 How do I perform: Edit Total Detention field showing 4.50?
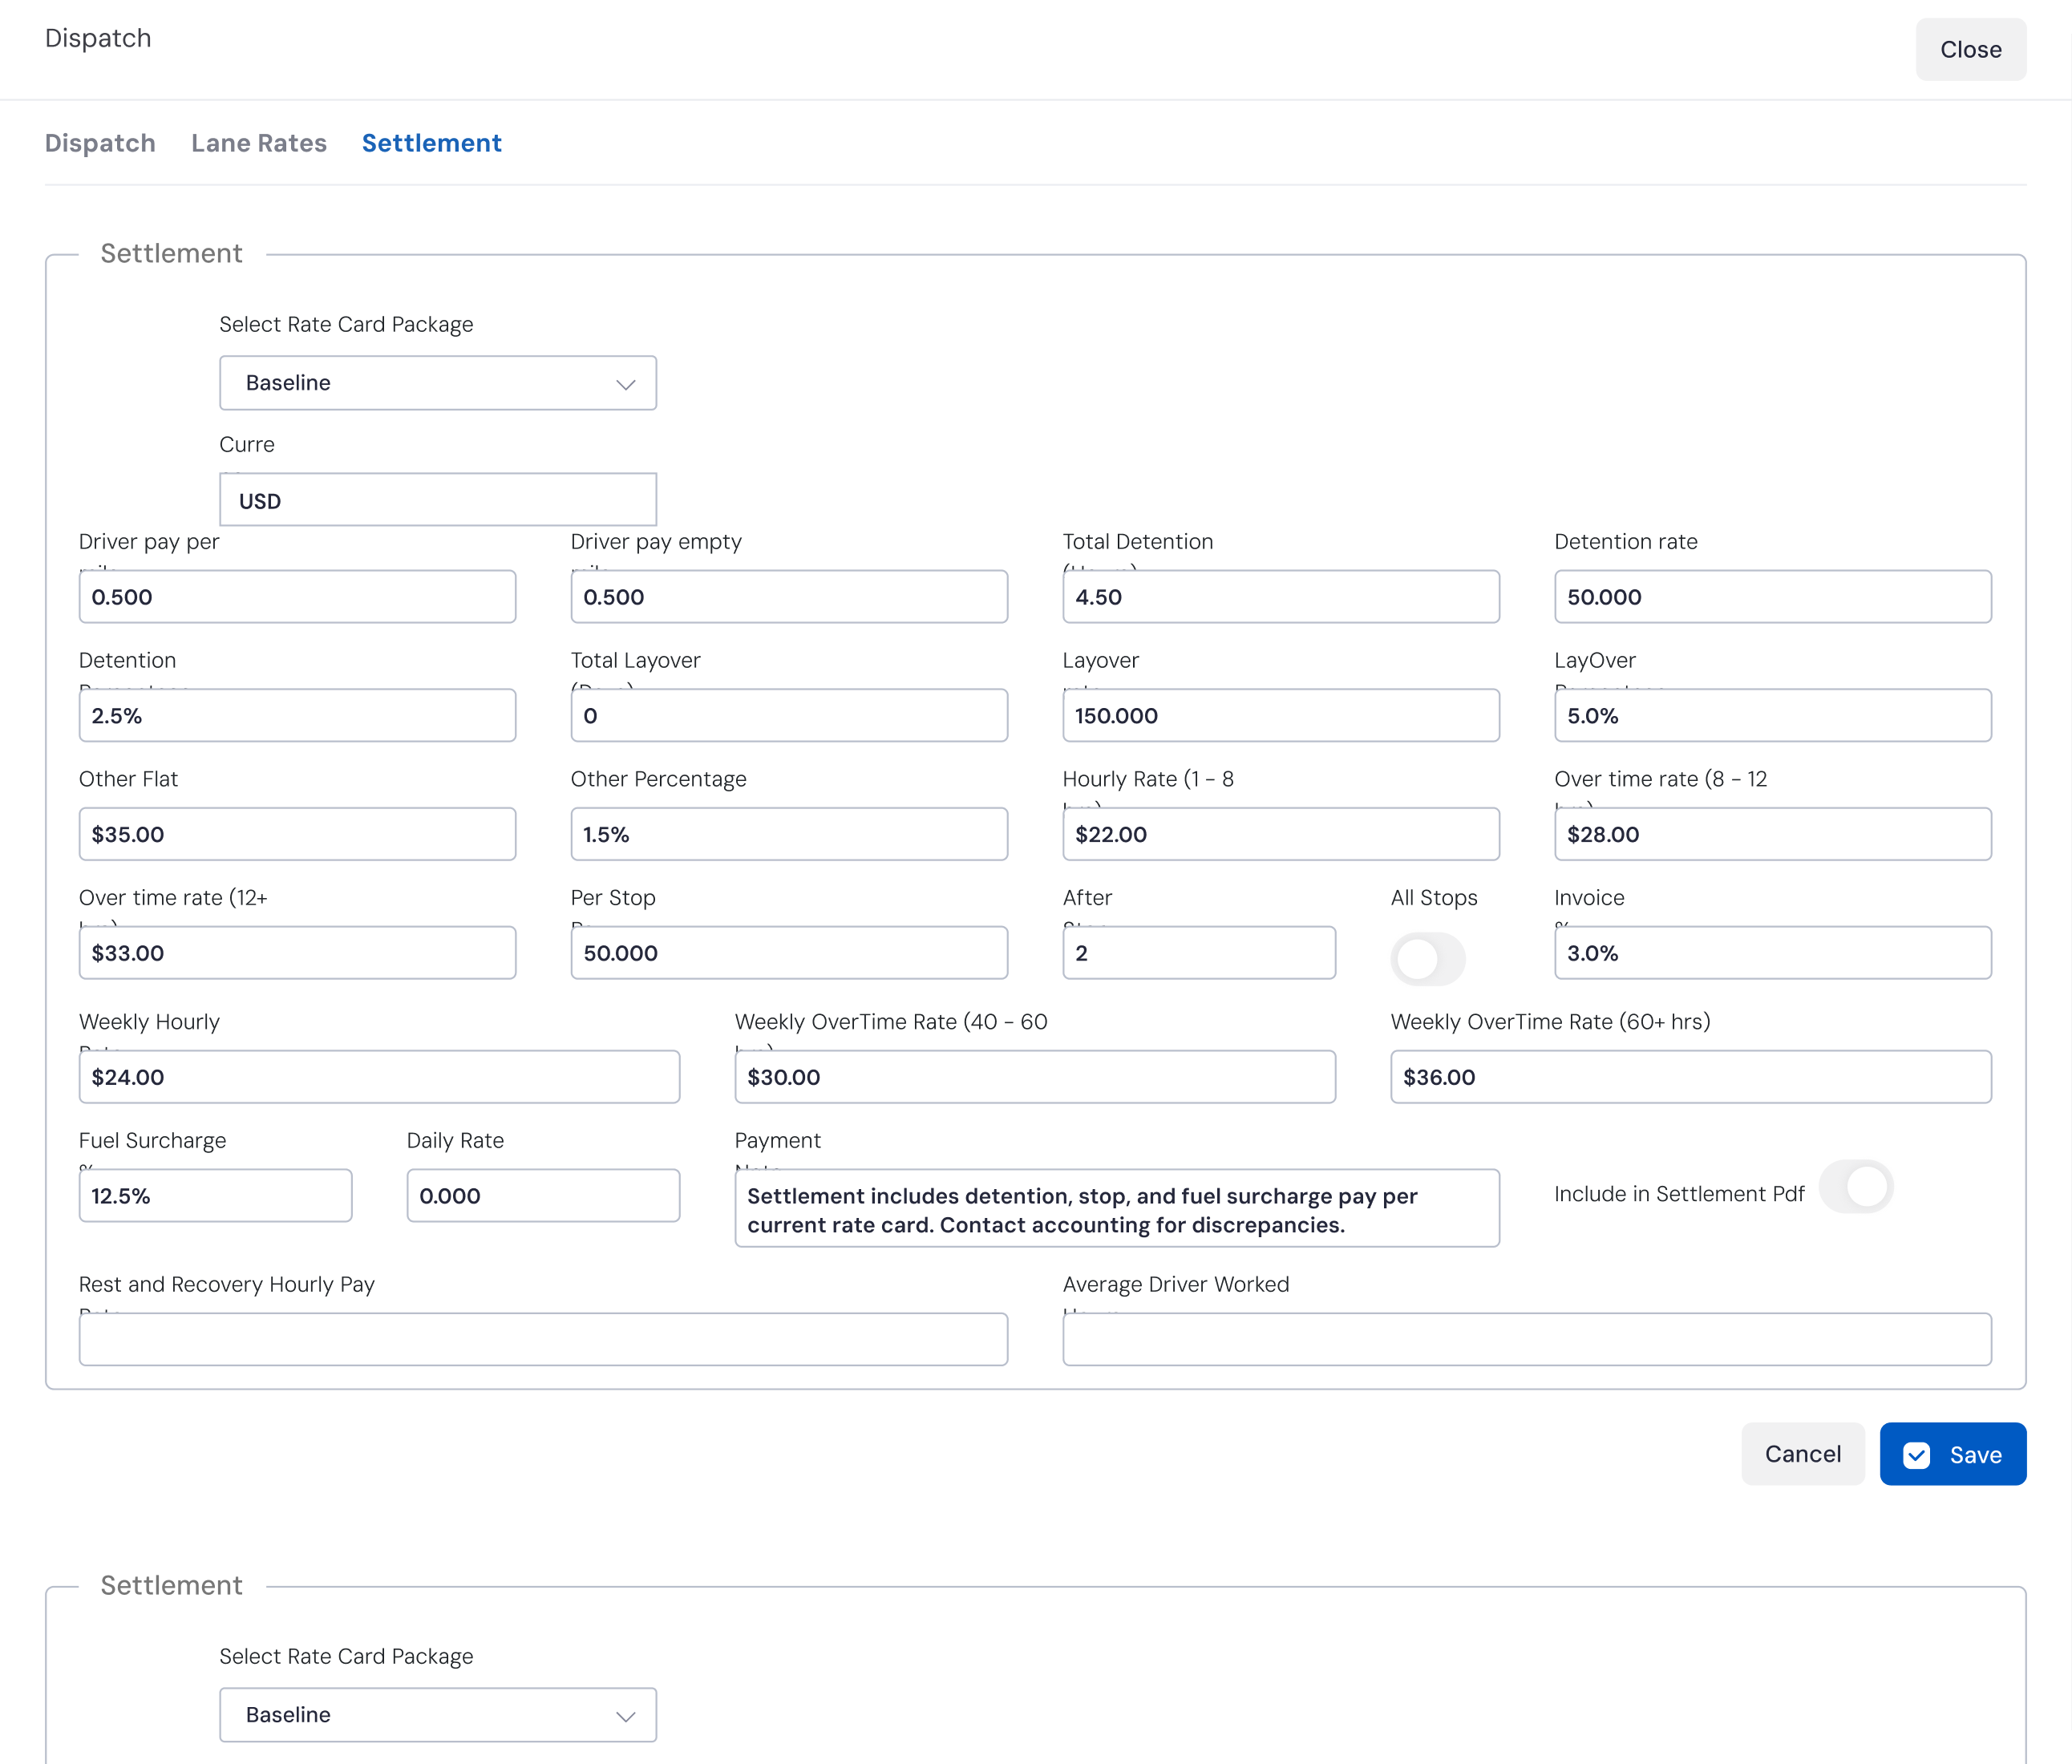[1281, 597]
